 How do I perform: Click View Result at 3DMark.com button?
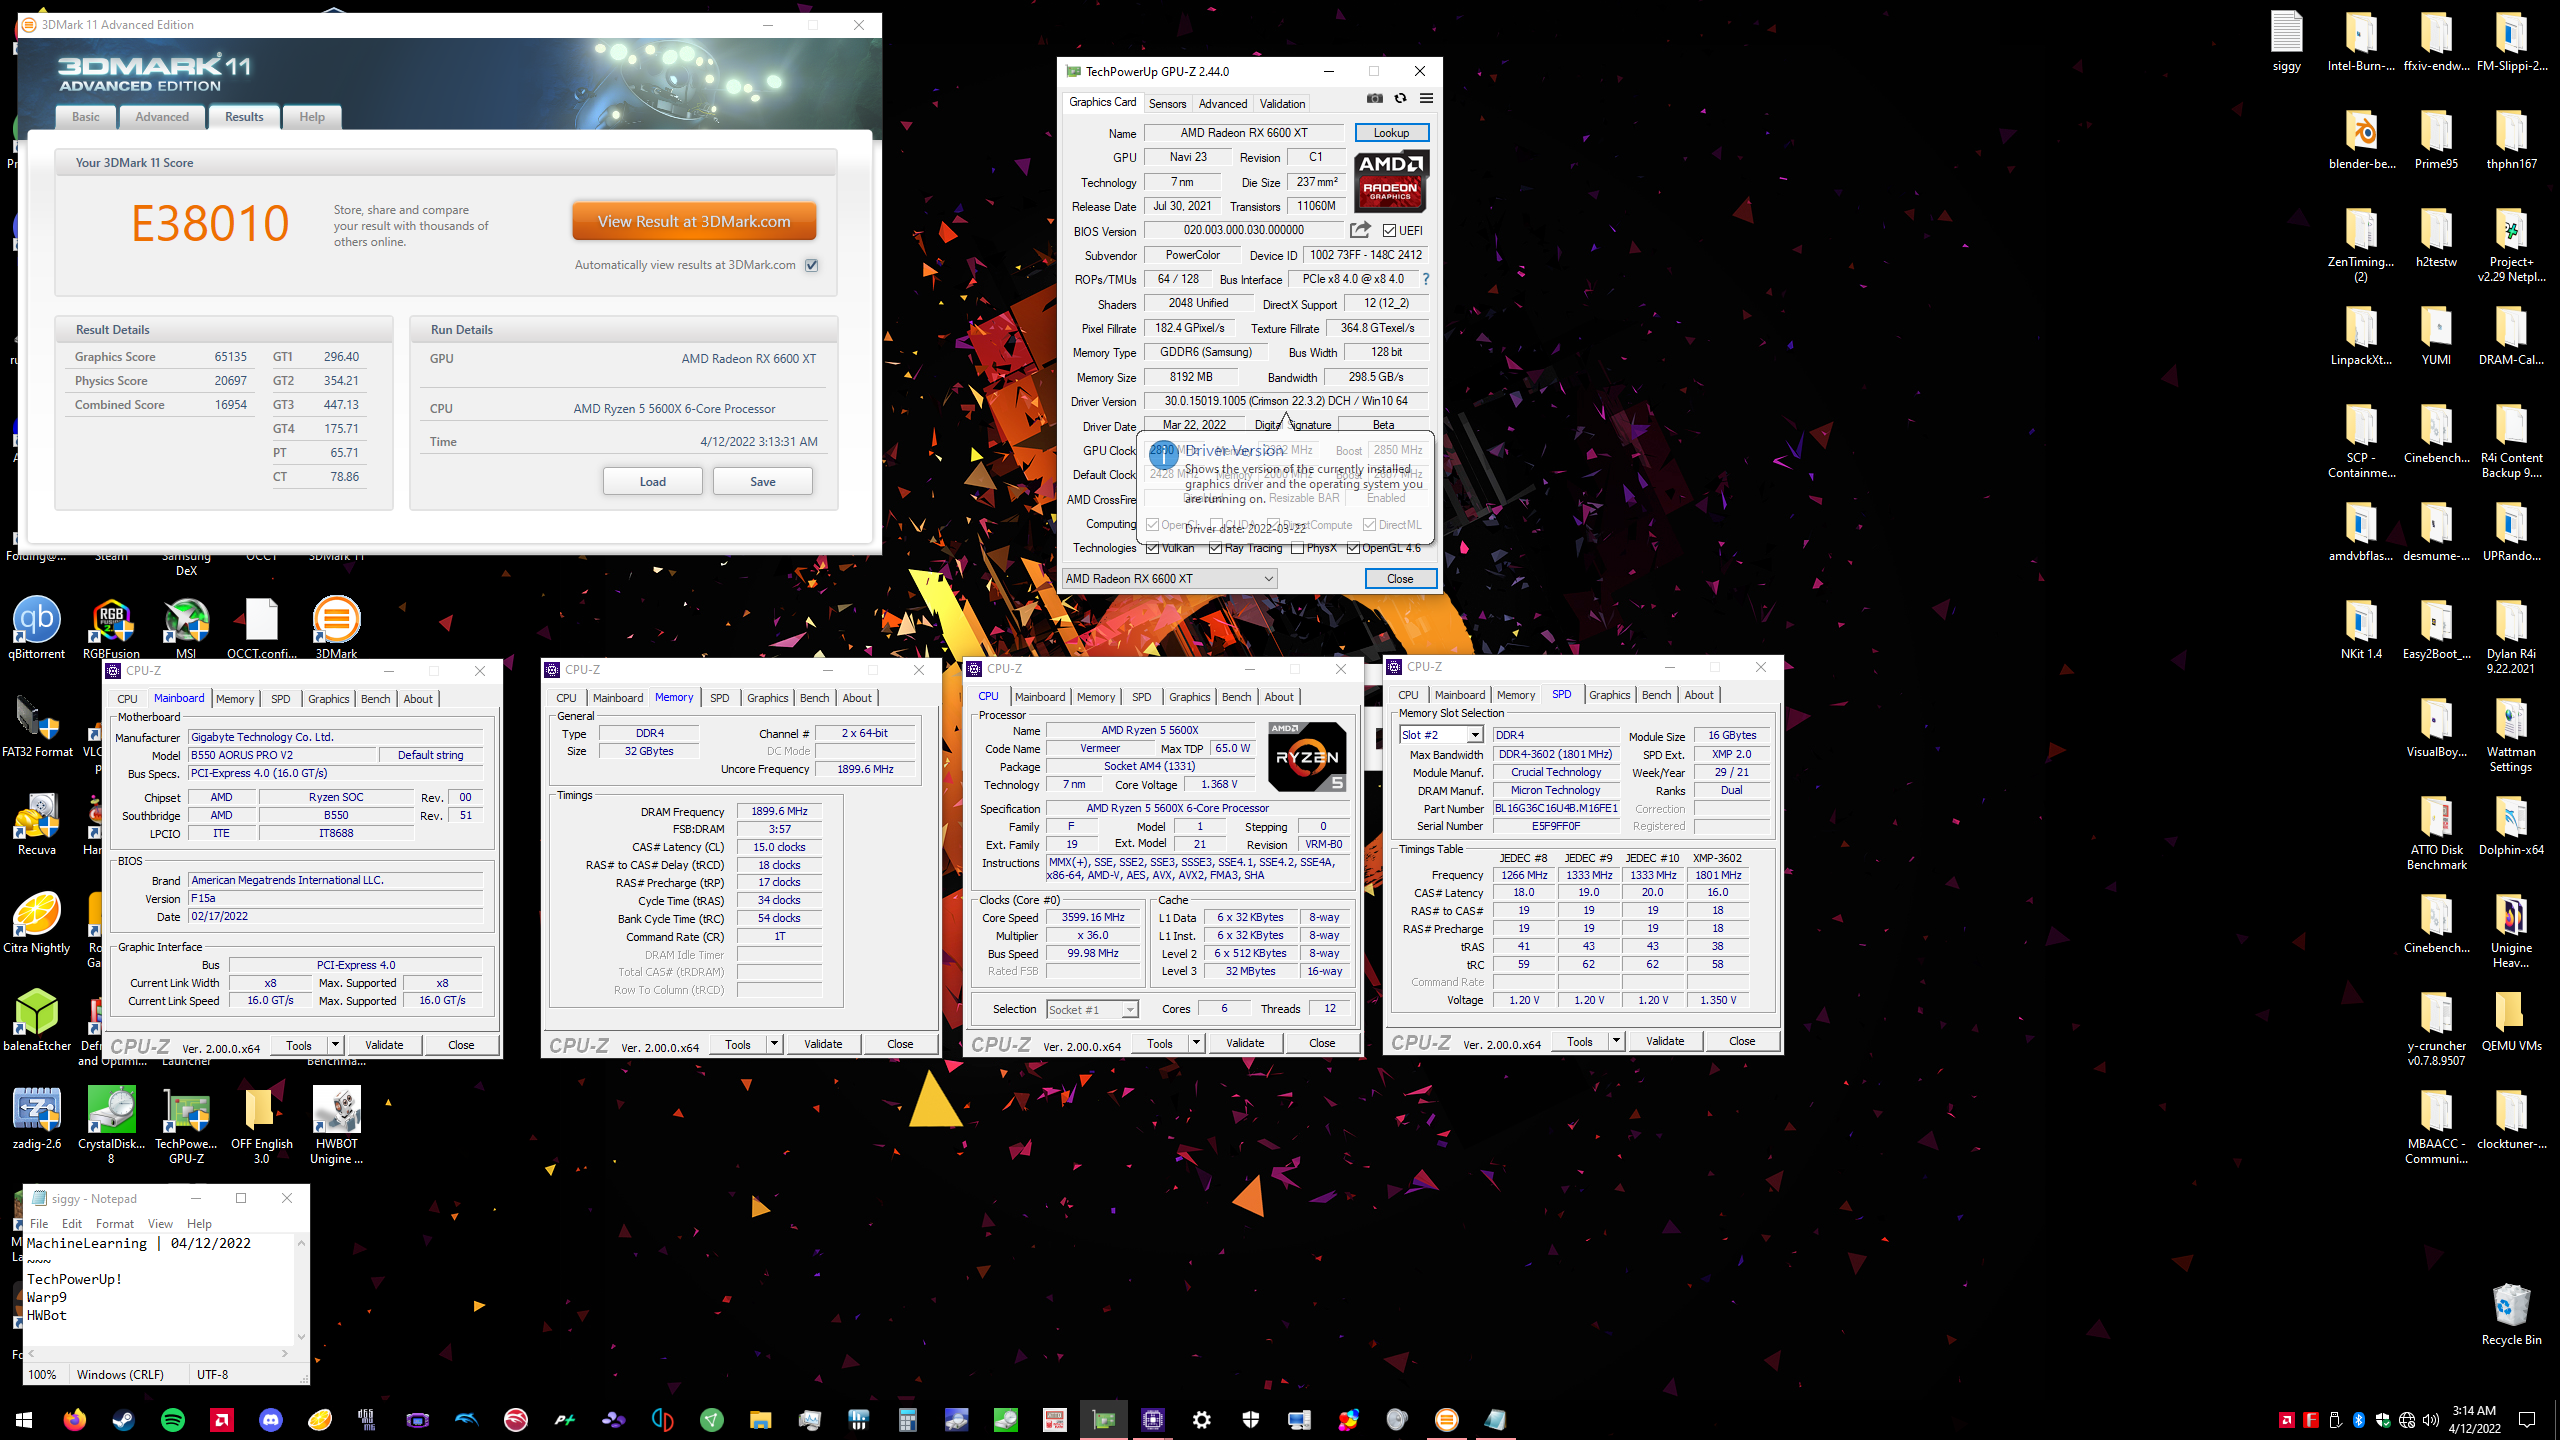pos(694,221)
